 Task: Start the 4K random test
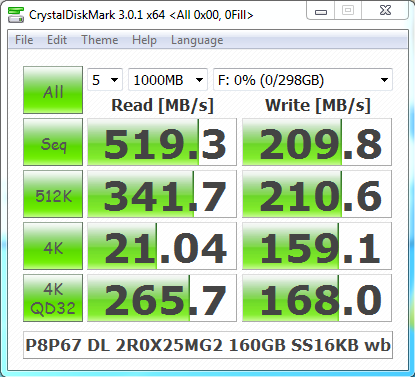(x=53, y=246)
